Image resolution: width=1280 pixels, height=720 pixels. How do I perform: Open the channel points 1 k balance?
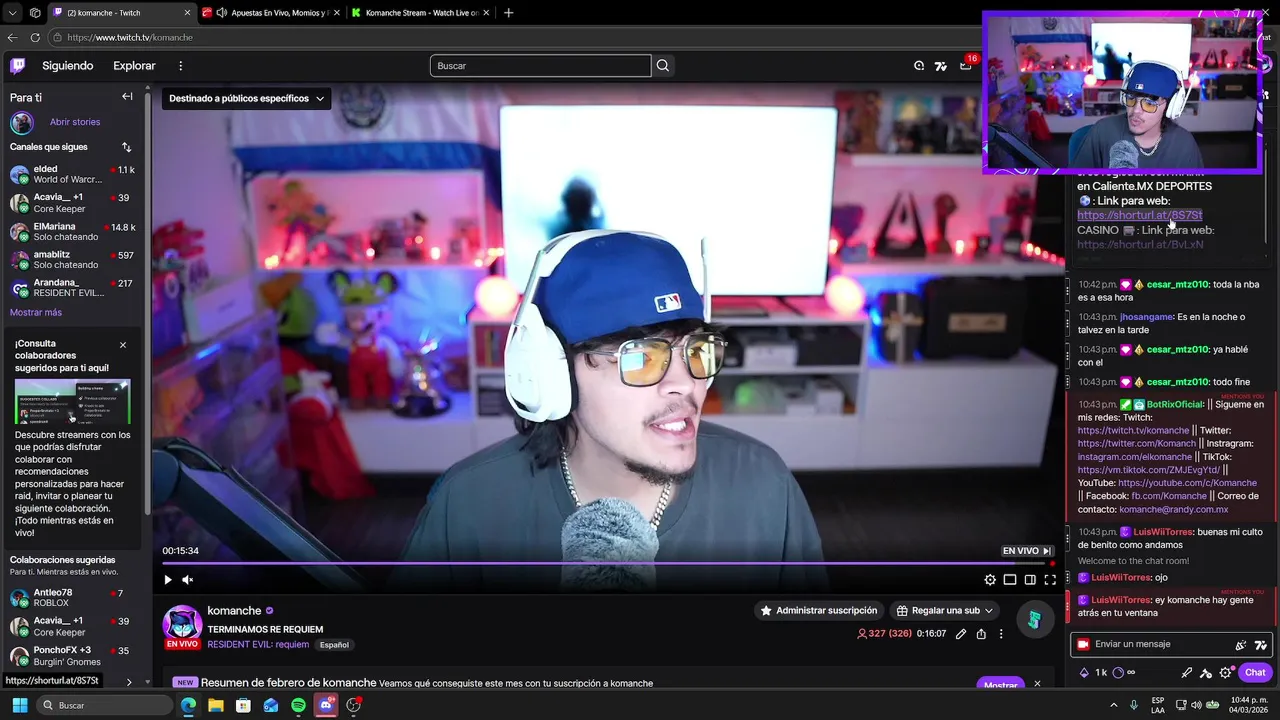[1093, 673]
